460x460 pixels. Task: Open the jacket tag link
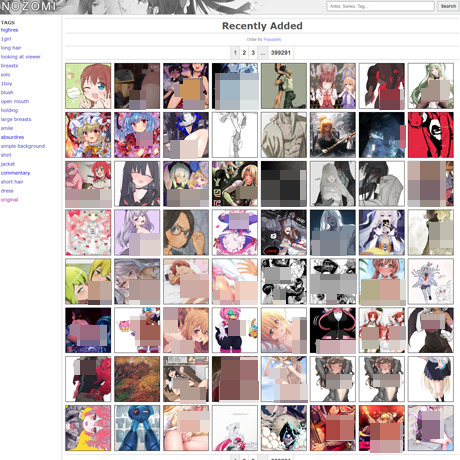(8, 164)
